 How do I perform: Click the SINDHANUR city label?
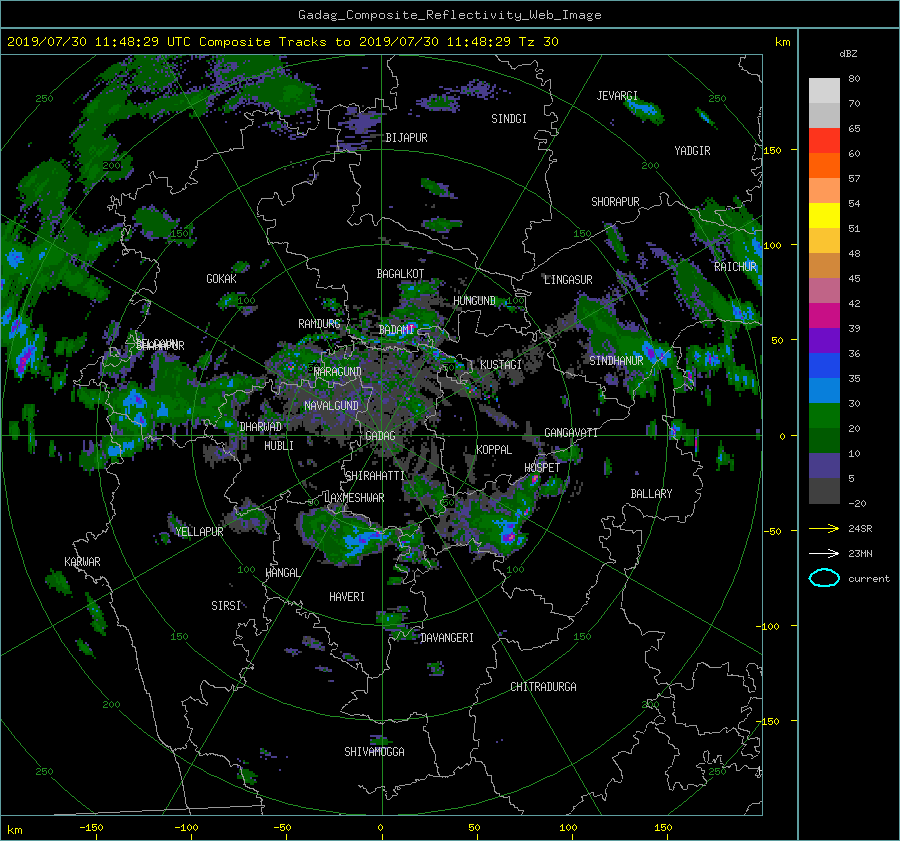(x=616, y=361)
